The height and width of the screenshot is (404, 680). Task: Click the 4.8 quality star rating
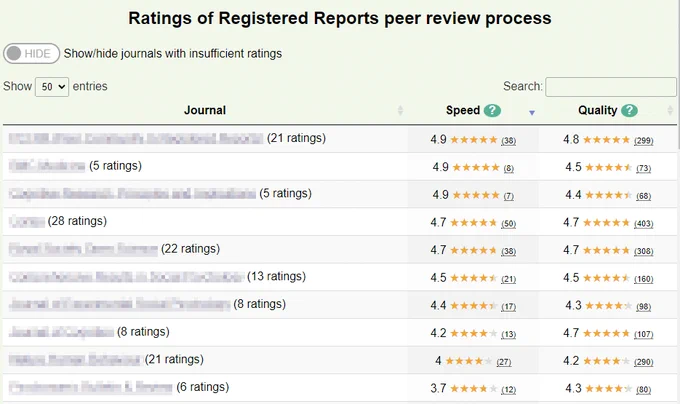click(x=606, y=140)
